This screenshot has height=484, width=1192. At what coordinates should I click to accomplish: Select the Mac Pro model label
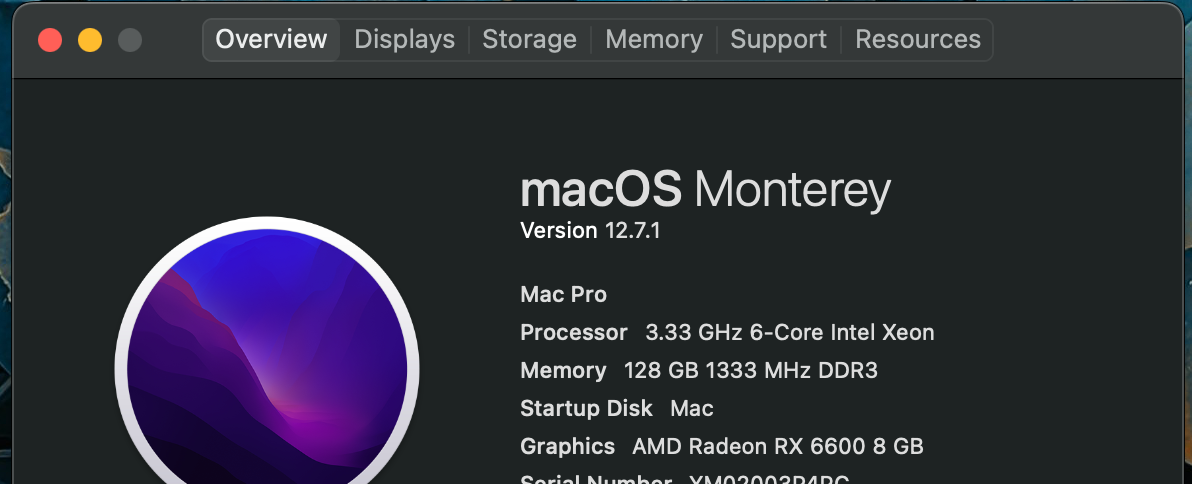pos(563,295)
